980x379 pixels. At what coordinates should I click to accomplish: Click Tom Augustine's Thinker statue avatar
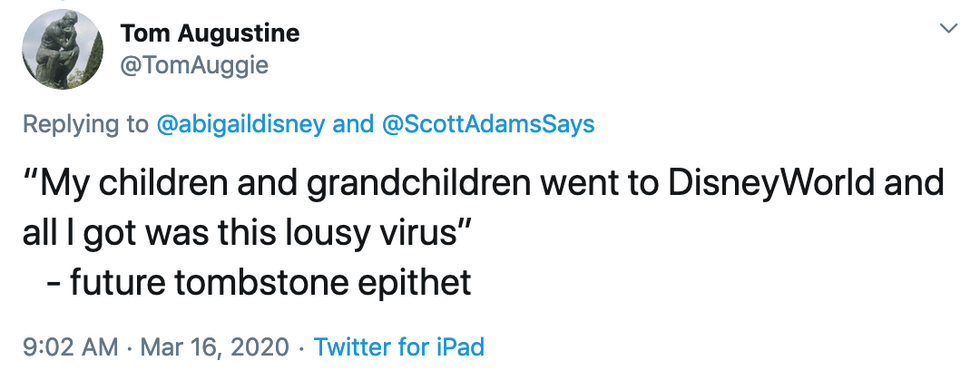tap(62, 50)
